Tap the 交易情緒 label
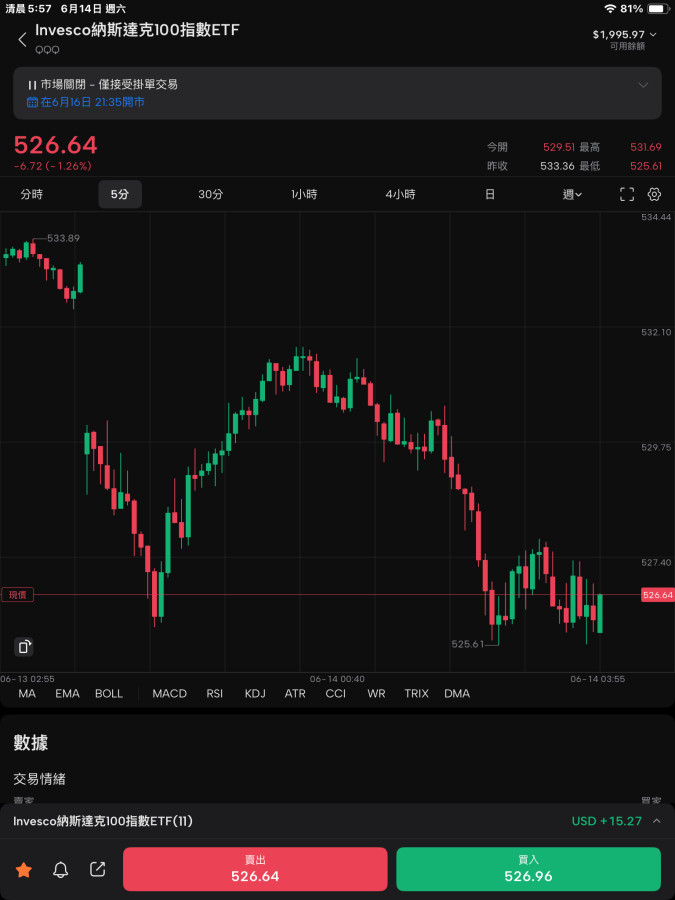 tap(40, 779)
